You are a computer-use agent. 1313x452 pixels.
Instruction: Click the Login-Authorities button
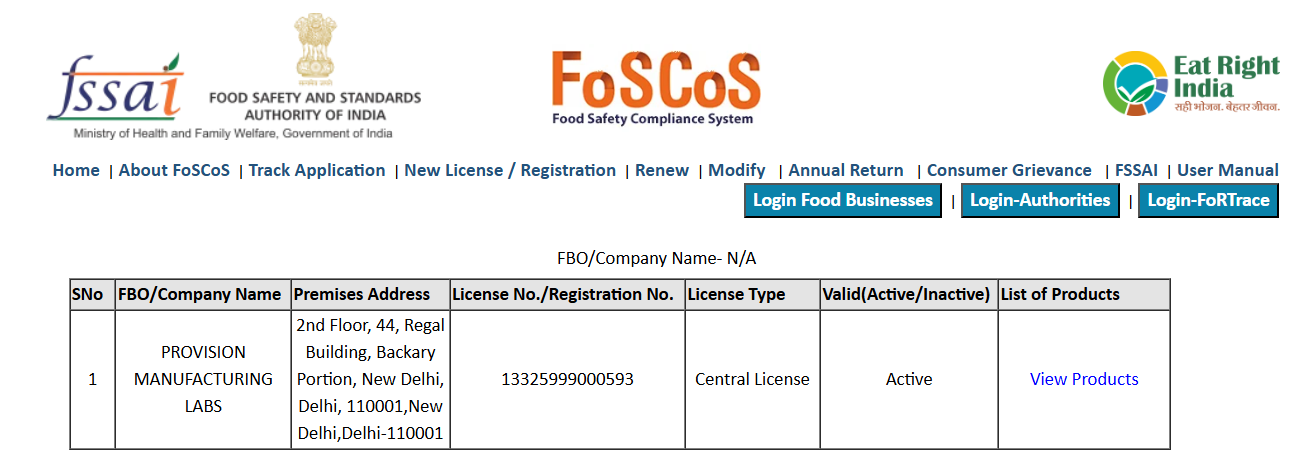point(1040,200)
